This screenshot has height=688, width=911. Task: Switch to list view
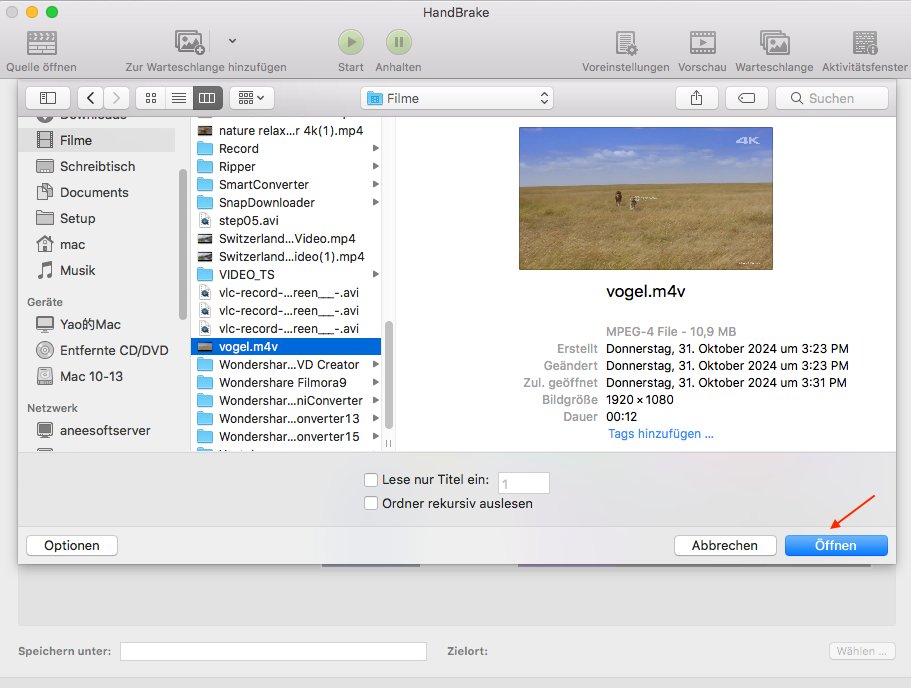[179, 98]
